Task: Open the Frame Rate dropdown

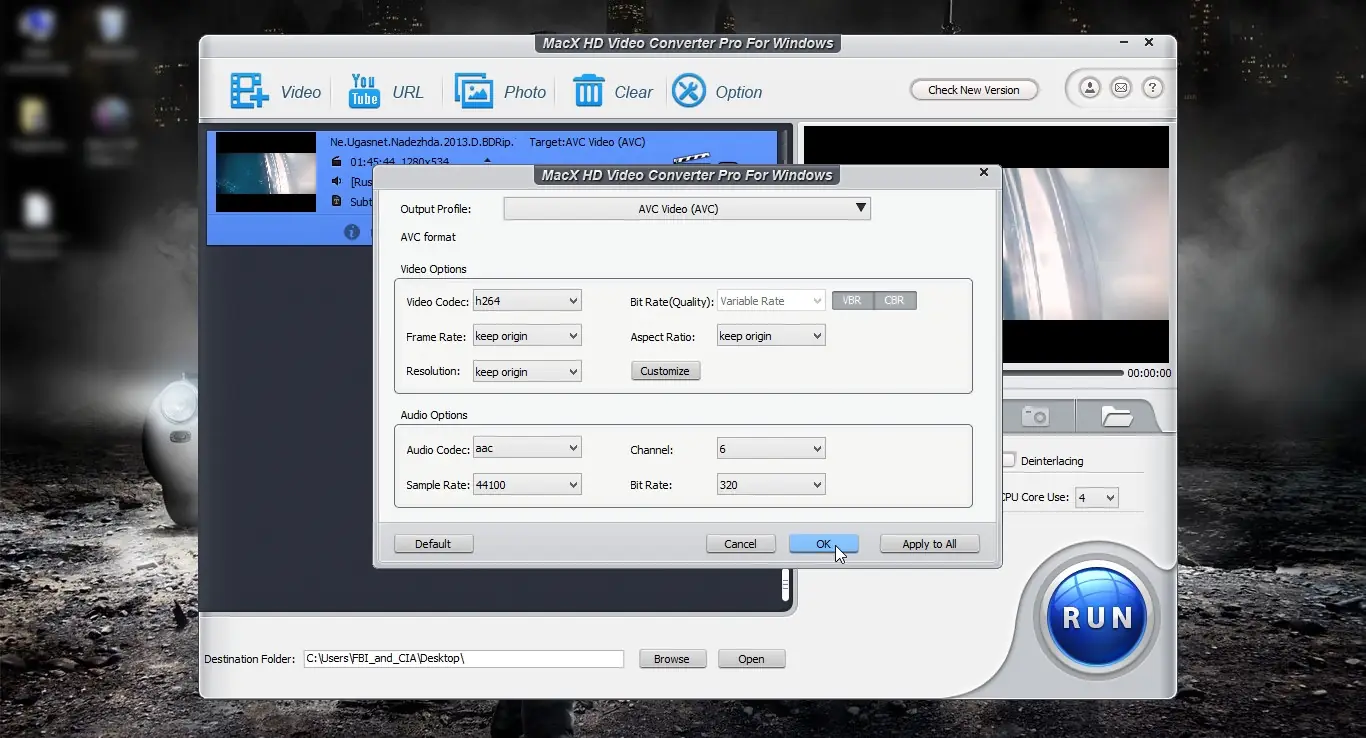Action: [527, 336]
